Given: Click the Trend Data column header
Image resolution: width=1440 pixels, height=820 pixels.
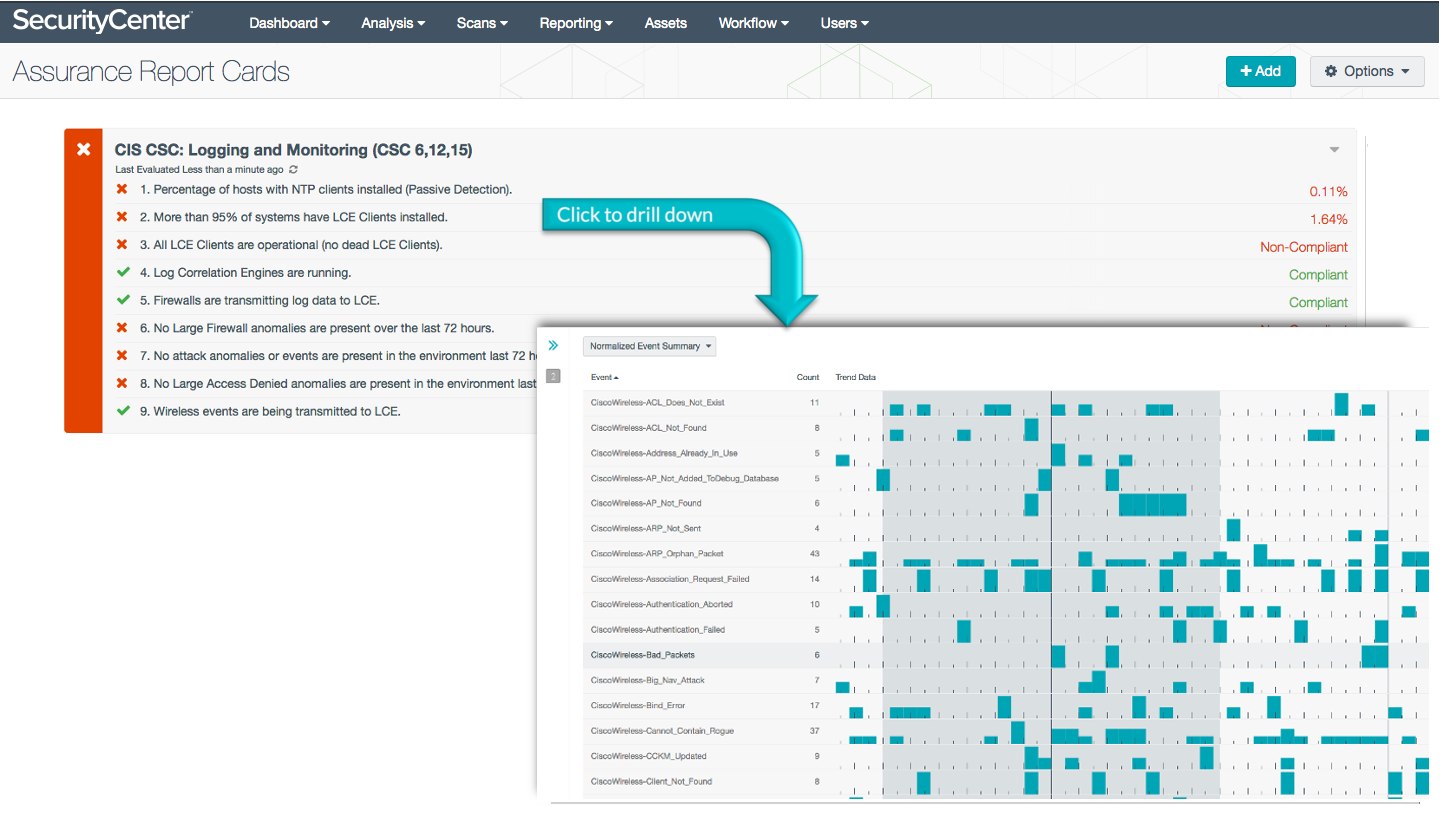Looking at the screenshot, I should coord(856,377).
